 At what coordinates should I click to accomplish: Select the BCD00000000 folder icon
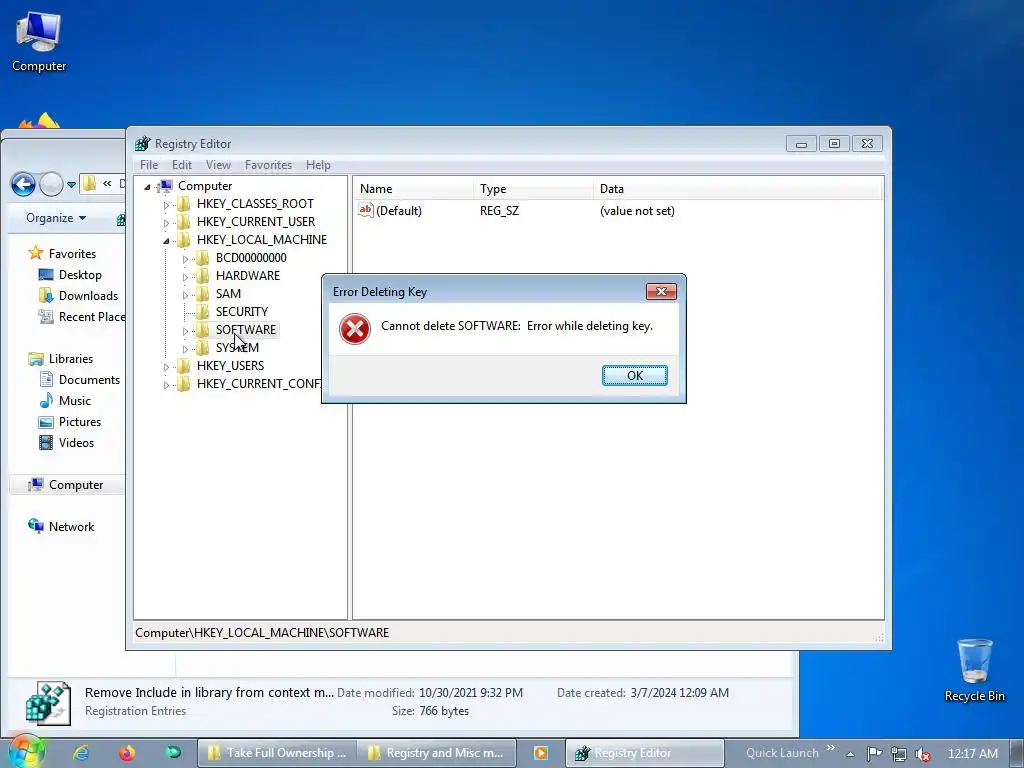click(x=202, y=257)
